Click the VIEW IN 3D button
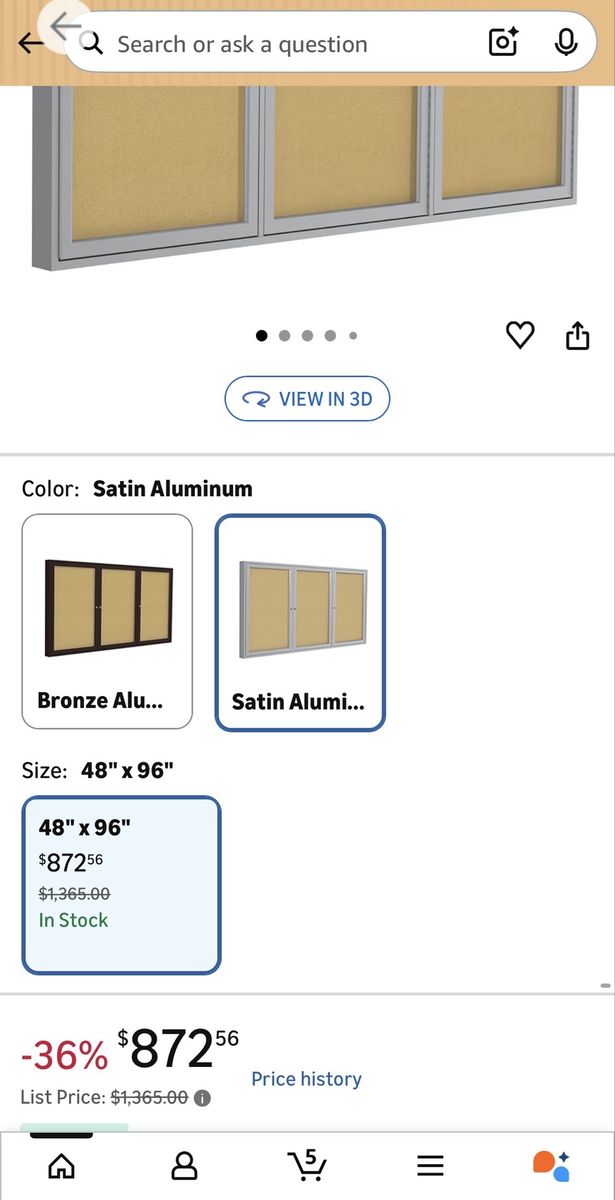Image resolution: width=615 pixels, height=1200 pixels. point(307,399)
